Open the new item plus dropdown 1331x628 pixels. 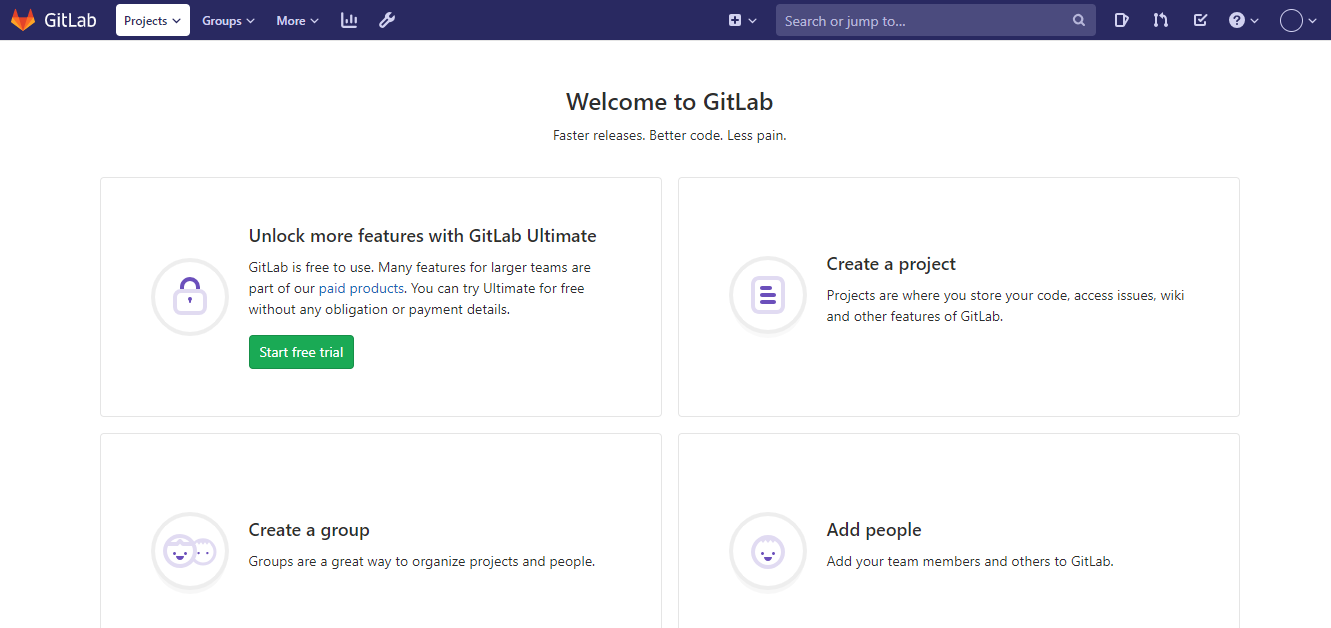(x=742, y=20)
